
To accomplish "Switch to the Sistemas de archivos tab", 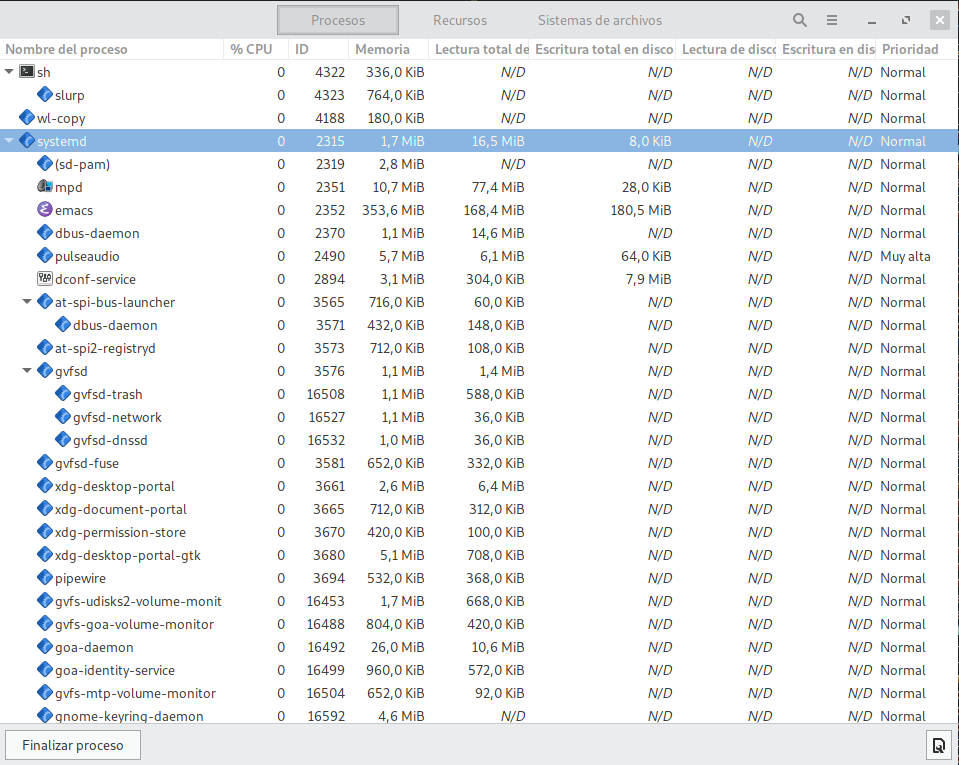I will (599, 20).
